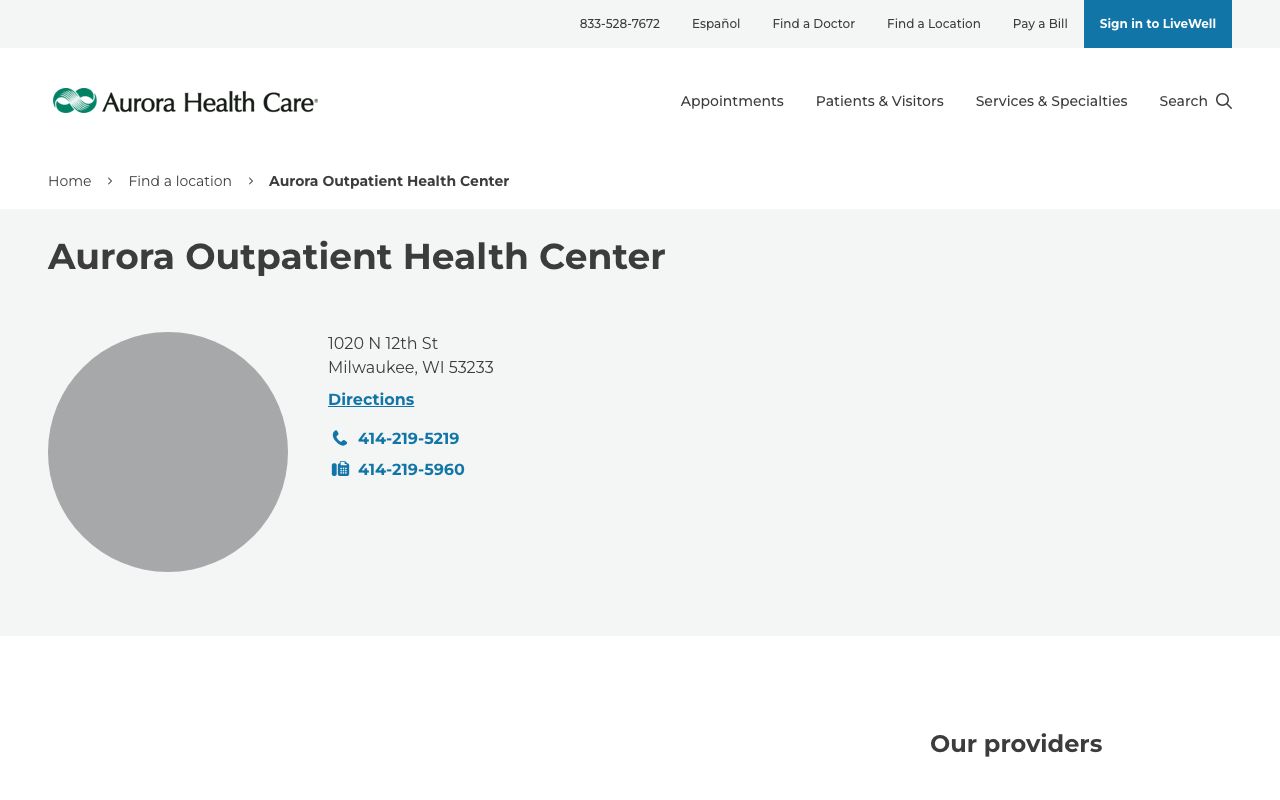Click the circular location image placeholder
1280x800 pixels.
tap(168, 452)
